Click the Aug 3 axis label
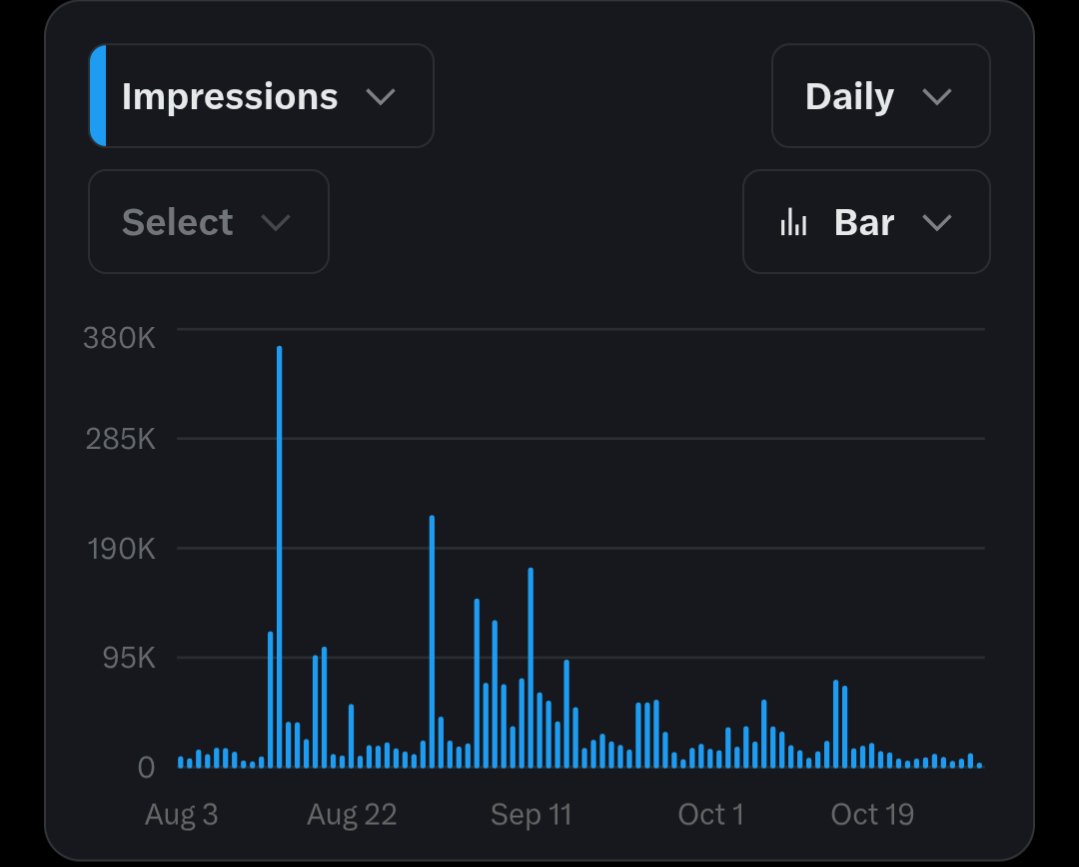Screen dimensions: 1079x867 click(x=181, y=815)
